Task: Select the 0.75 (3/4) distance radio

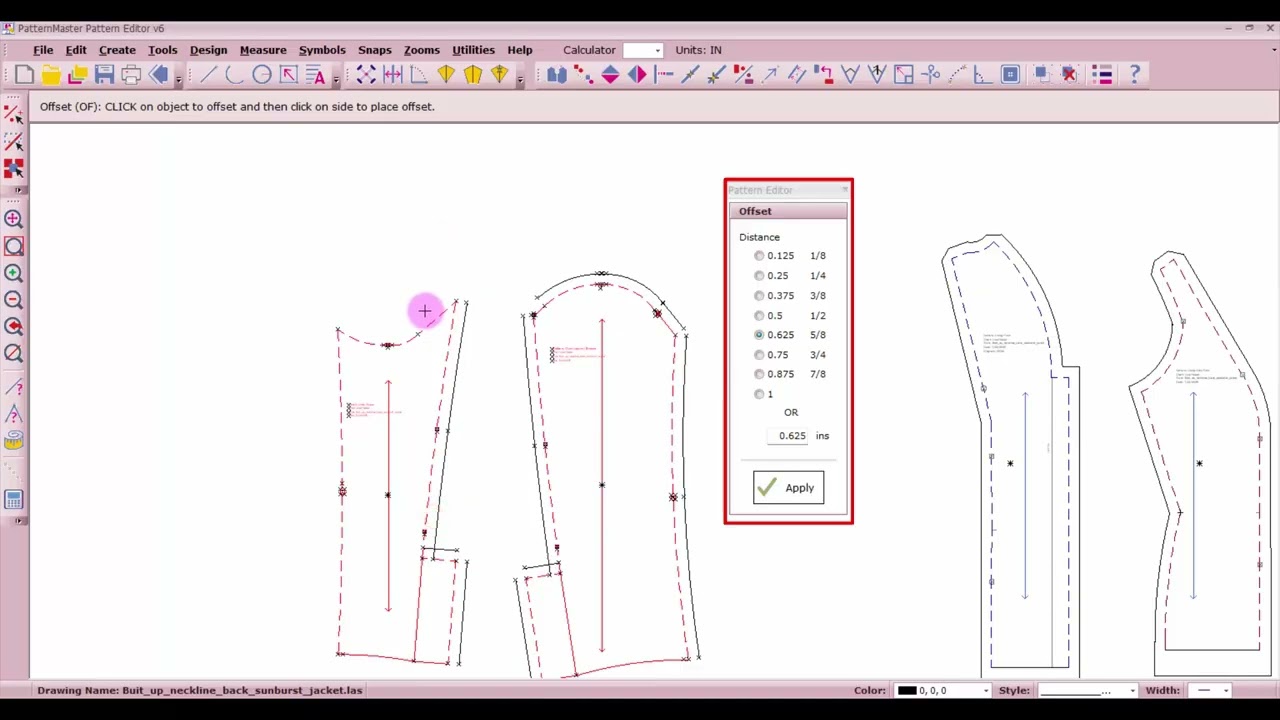Action: pos(759,355)
